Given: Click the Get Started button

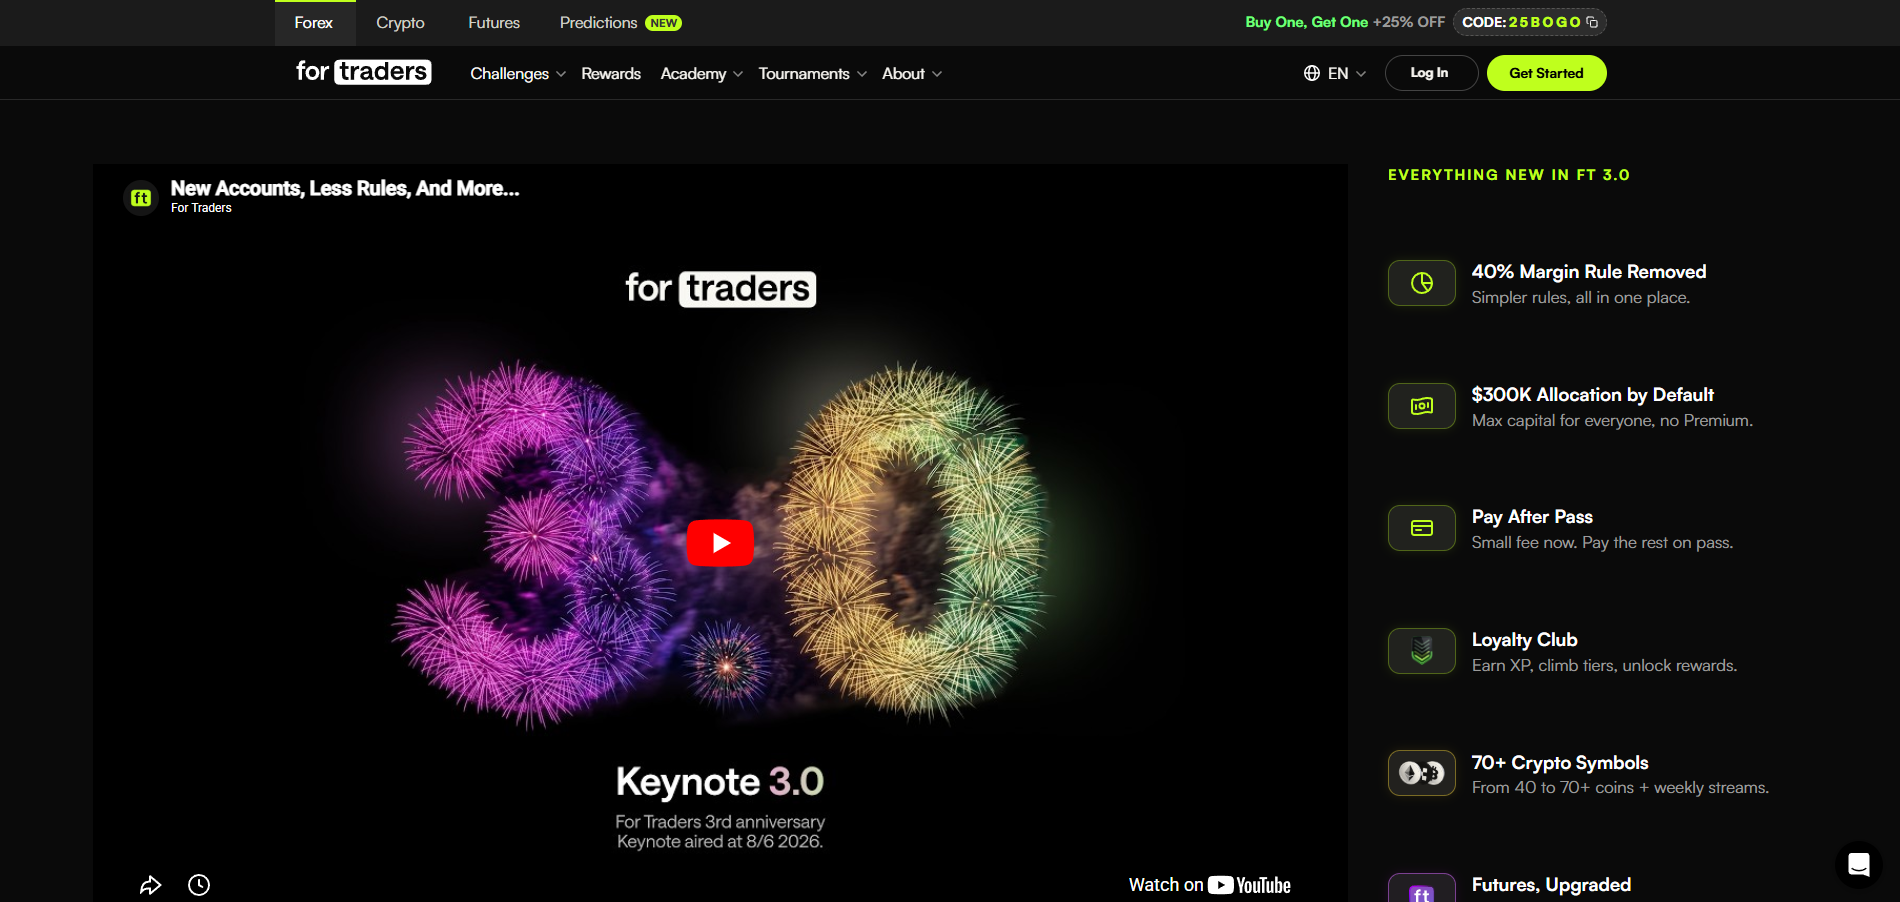Looking at the screenshot, I should coord(1546,73).
